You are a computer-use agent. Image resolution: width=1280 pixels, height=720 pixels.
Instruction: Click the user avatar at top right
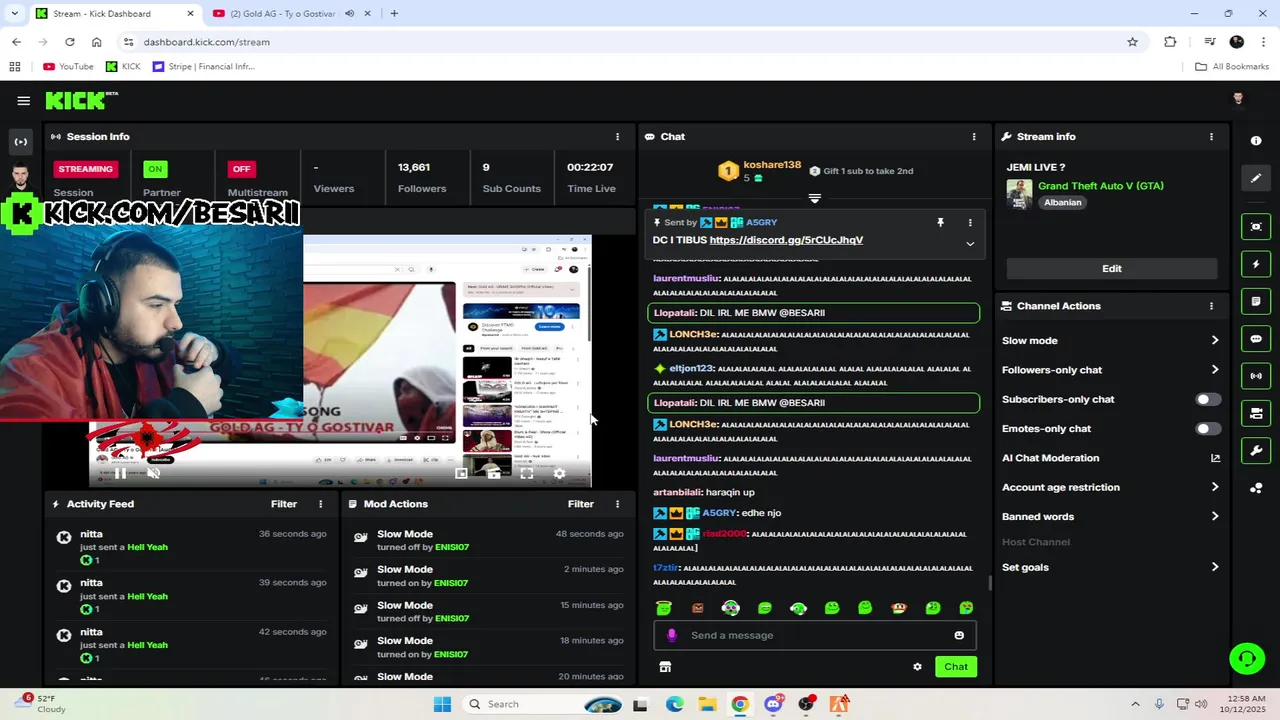[x=1238, y=98]
